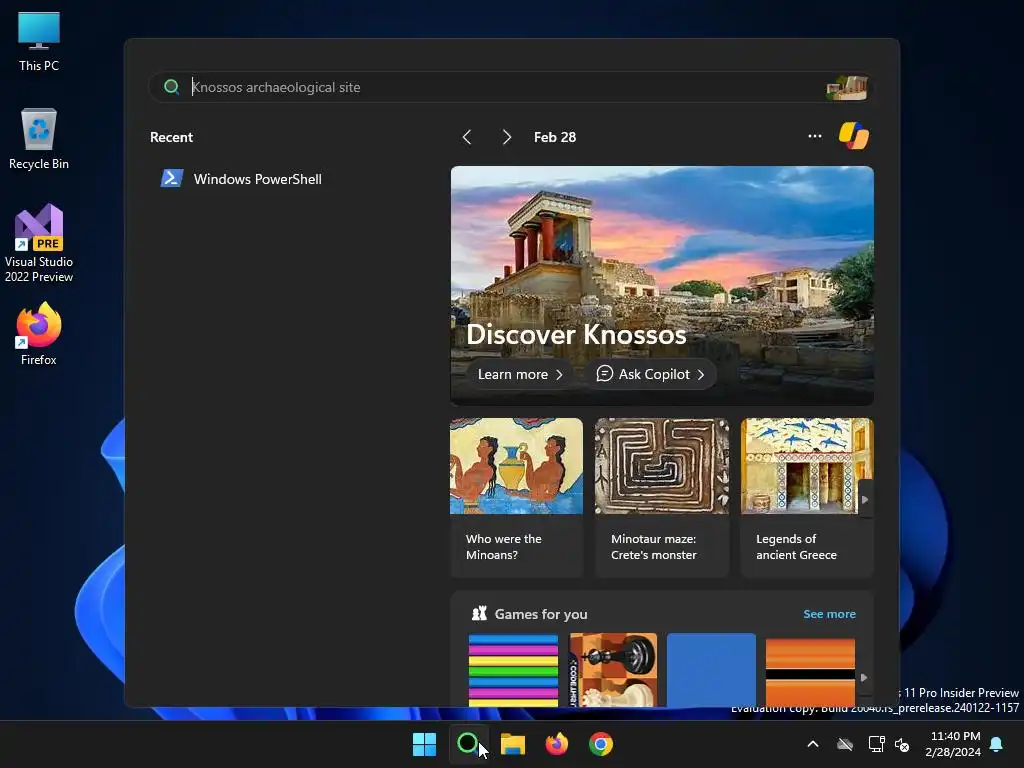This screenshot has width=1024, height=768.
Task: Open the three-dots options menu
Action: [814, 136]
